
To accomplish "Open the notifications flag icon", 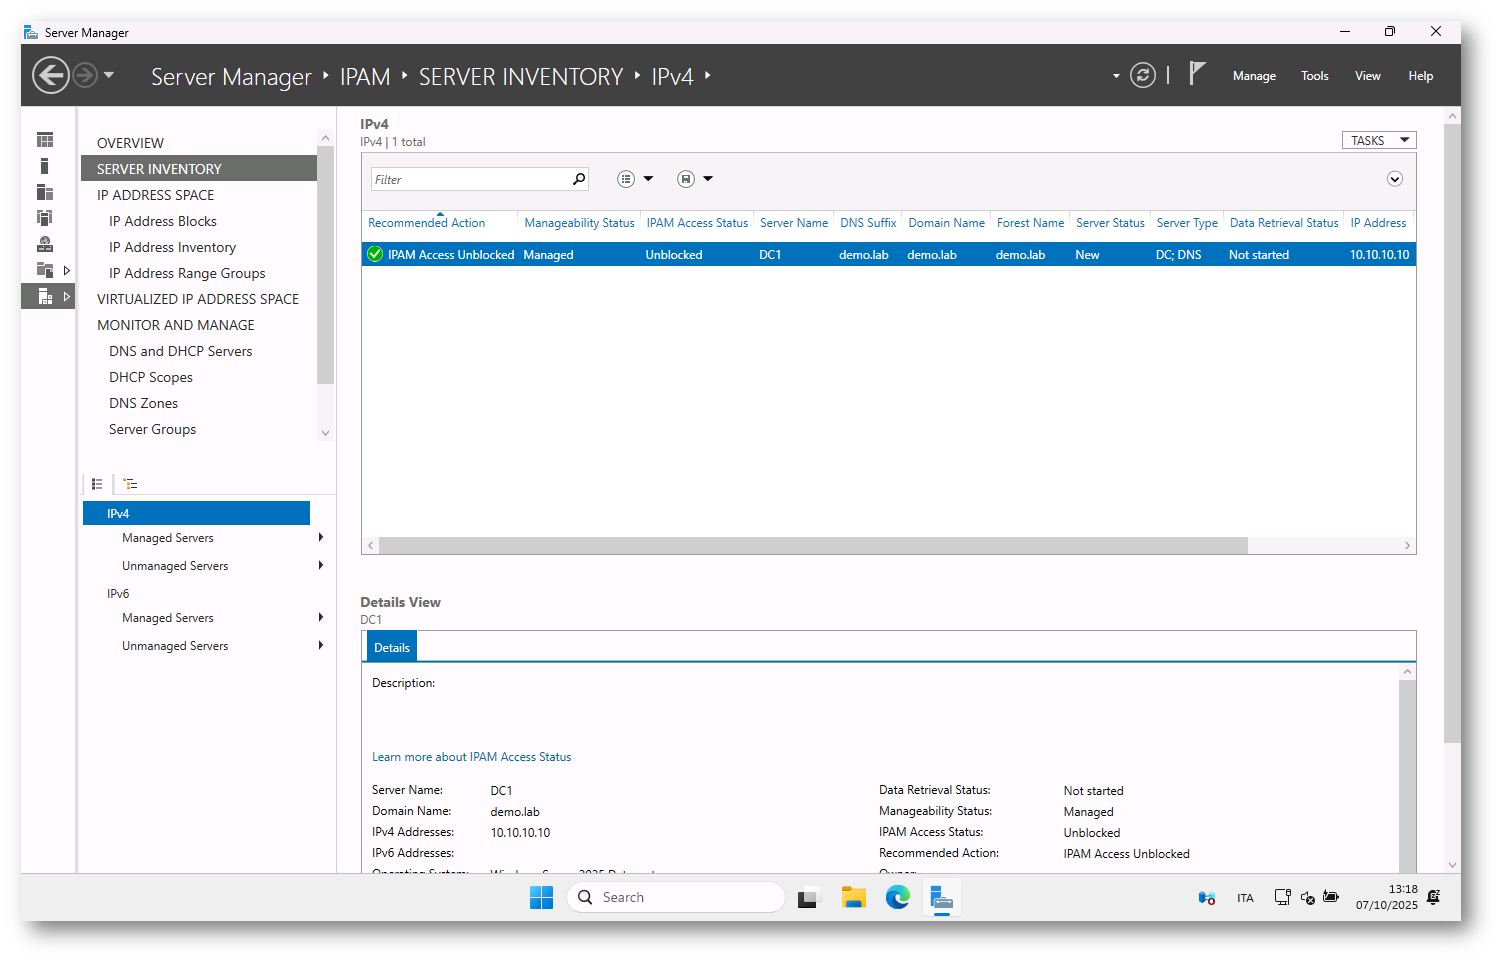I will click(1196, 74).
